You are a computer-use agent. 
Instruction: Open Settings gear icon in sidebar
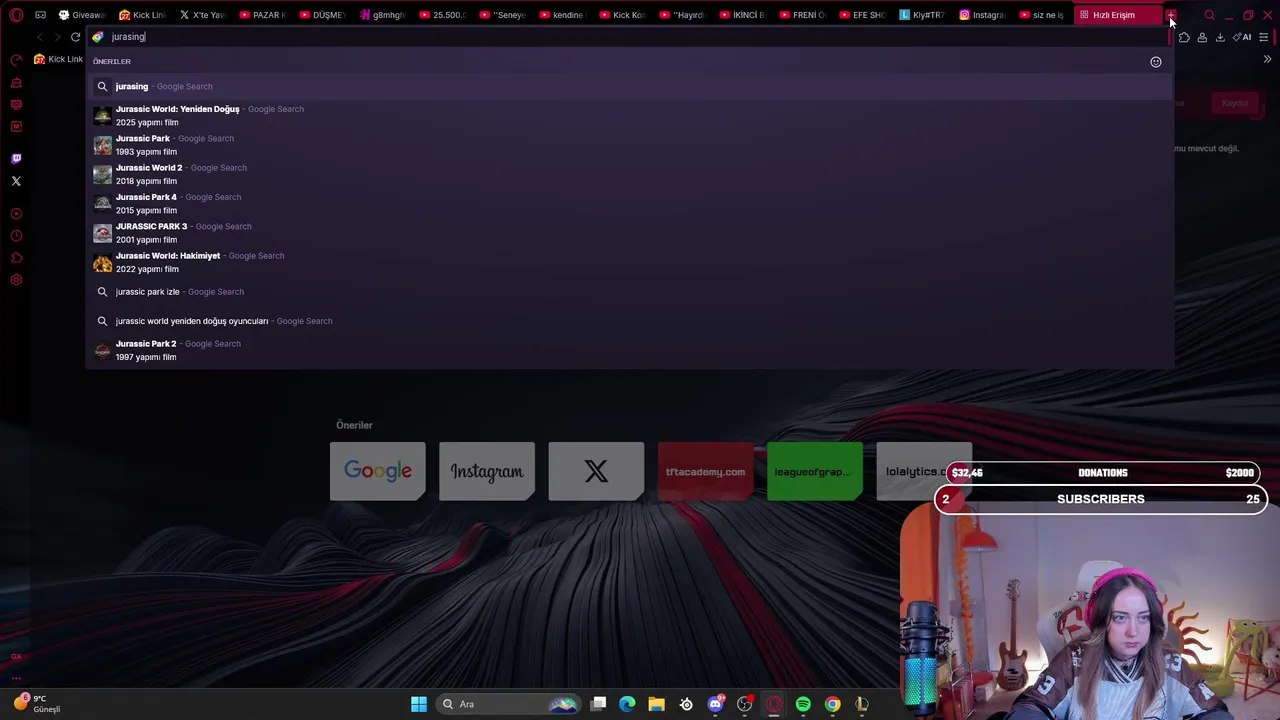point(16,280)
